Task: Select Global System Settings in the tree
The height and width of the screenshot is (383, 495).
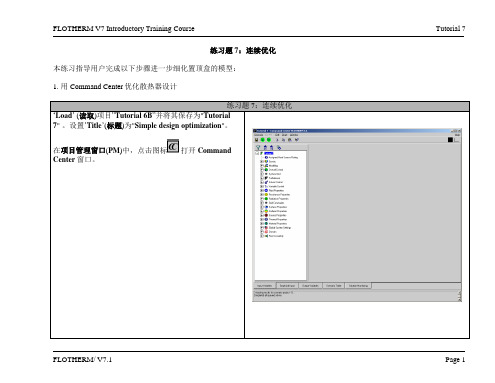Action: pyautogui.click(x=280, y=228)
